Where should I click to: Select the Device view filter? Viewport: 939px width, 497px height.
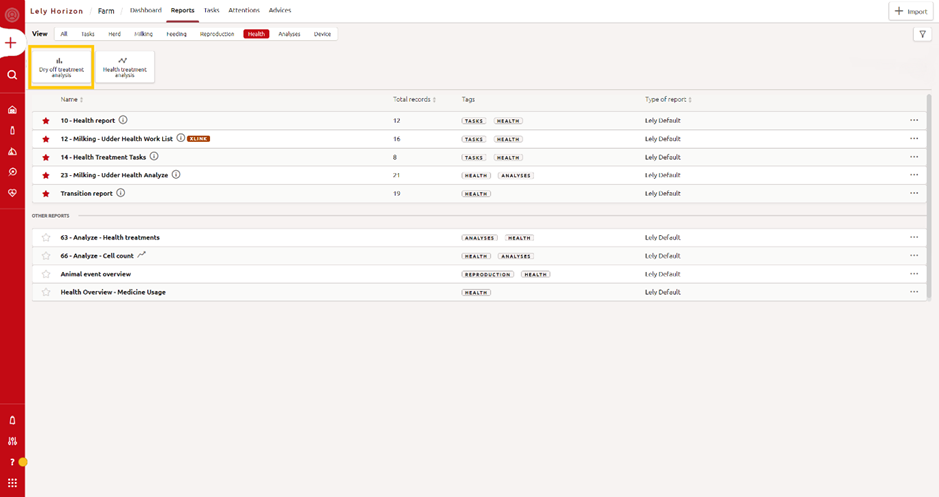coord(322,34)
